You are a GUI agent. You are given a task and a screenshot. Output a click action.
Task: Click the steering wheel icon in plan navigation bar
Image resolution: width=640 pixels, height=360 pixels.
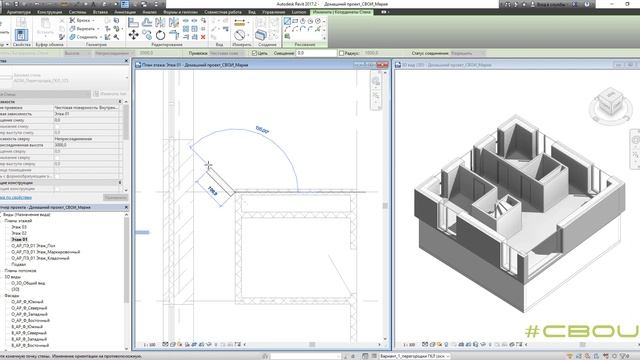[x=376, y=82]
